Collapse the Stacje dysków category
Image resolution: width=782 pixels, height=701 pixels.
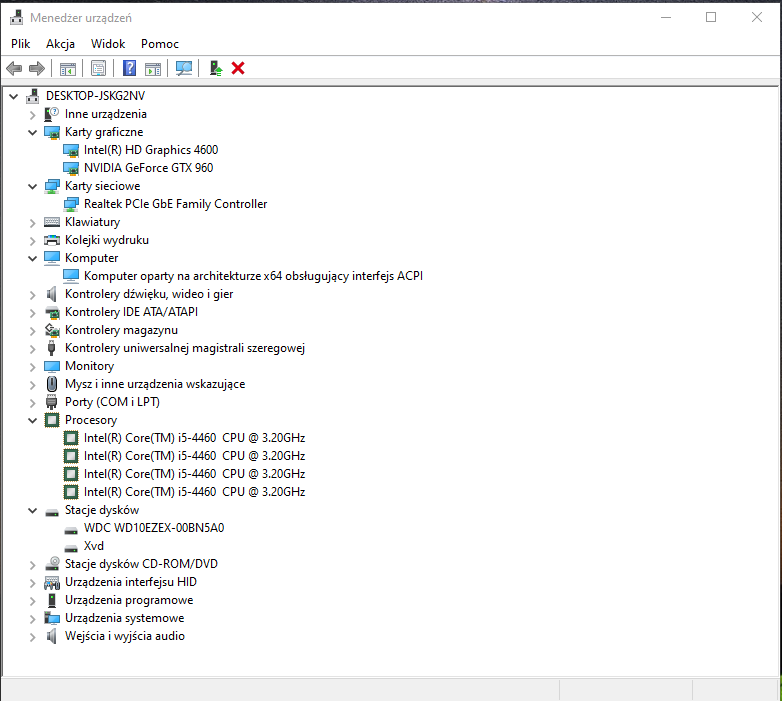pos(32,510)
